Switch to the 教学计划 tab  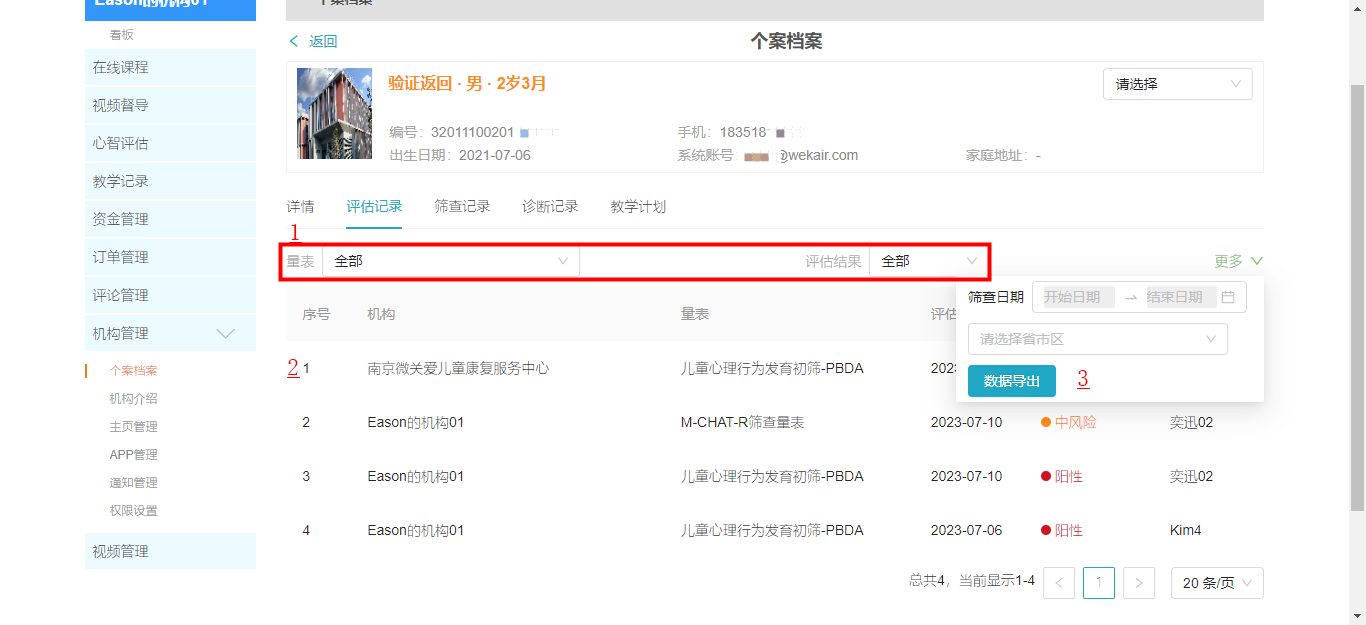pyautogui.click(x=638, y=207)
